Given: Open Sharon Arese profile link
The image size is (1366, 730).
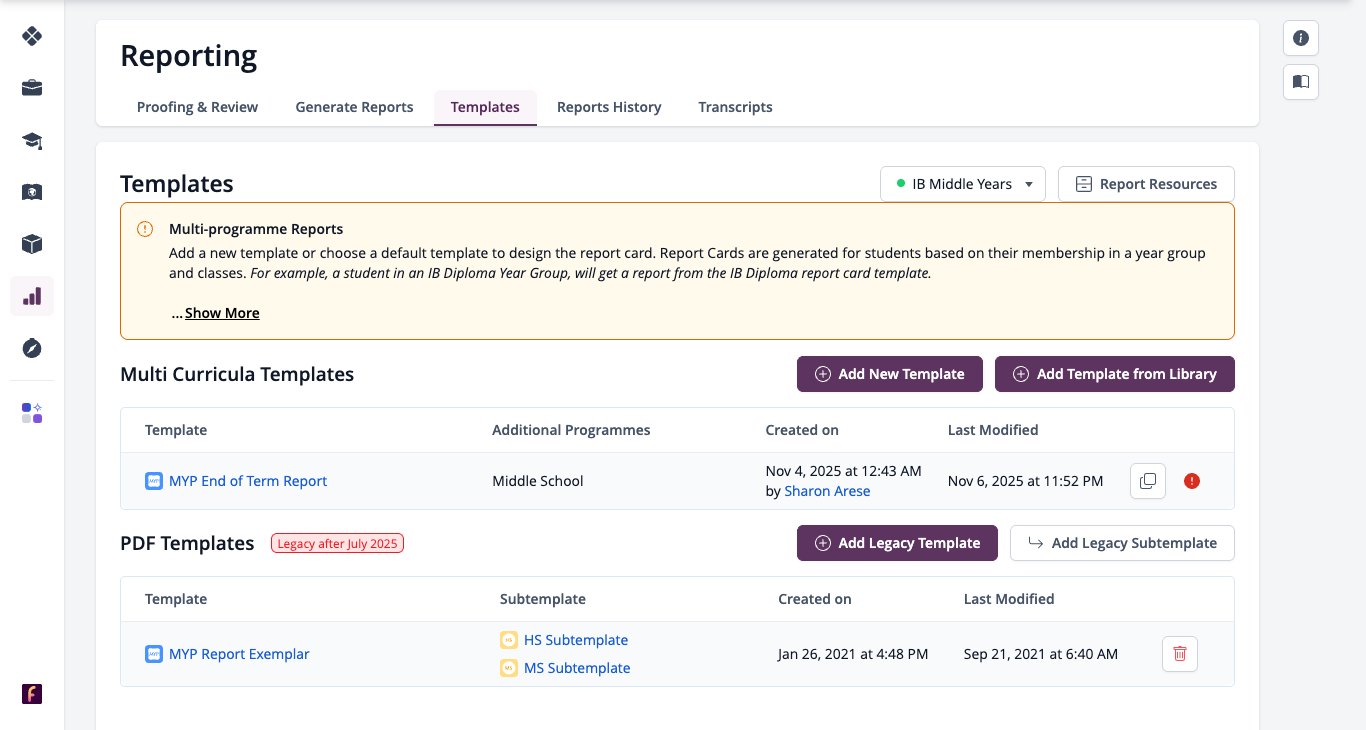Looking at the screenshot, I should tap(827, 491).
